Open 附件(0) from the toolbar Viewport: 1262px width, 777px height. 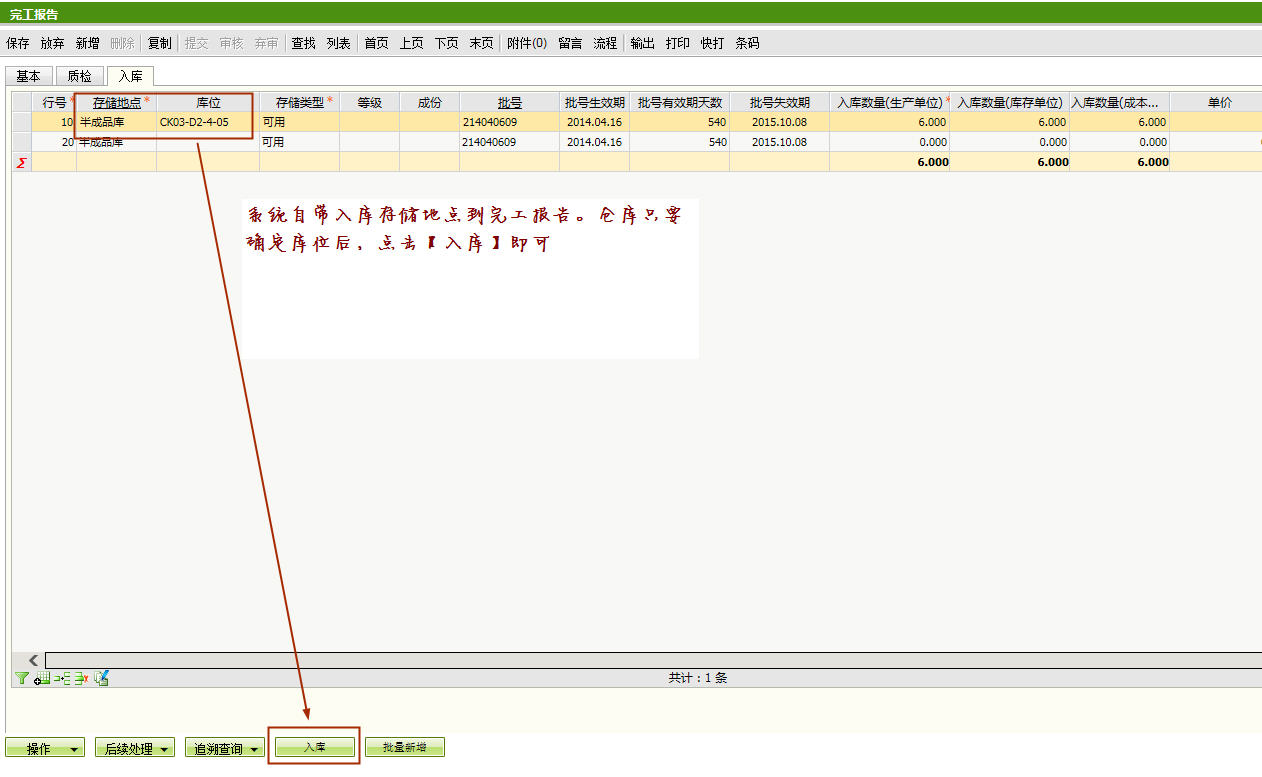tap(527, 43)
